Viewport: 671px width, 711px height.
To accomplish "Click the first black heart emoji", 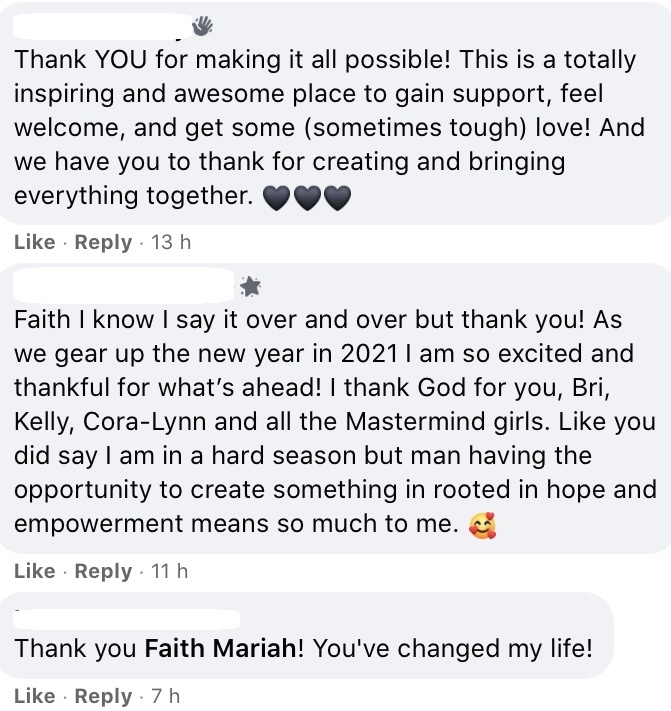I will click(275, 198).
